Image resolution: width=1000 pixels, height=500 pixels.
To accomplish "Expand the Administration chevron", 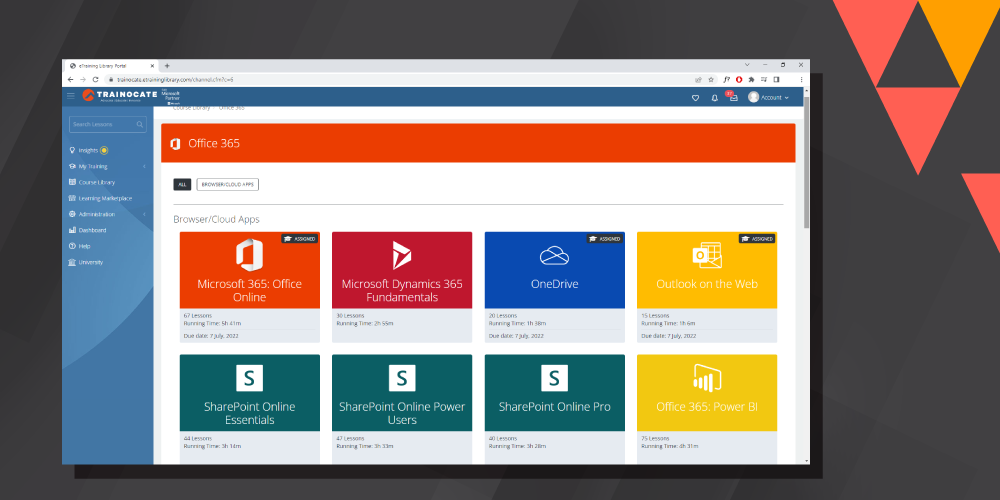I will coord(144,214).
